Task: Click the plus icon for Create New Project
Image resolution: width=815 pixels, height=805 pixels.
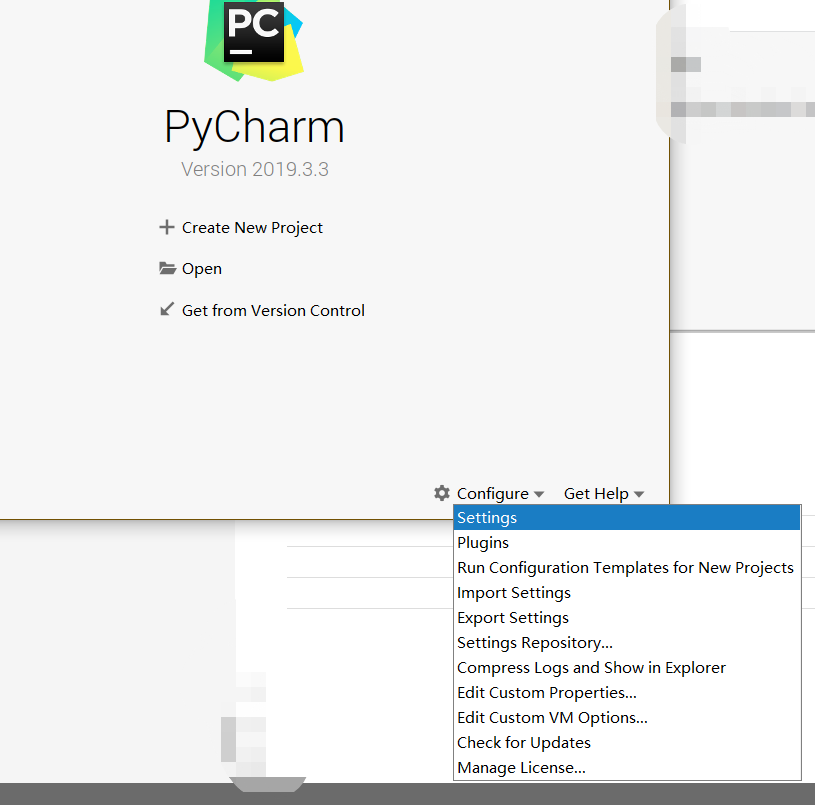Action: pyautogui.click(x=166, y=227)
